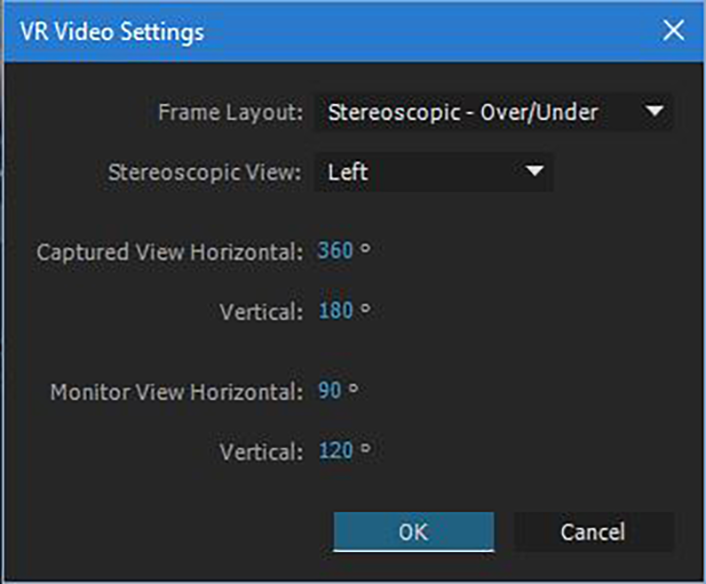Select the Captured View Vertical 180 value
Image resolution: width=706 pixels, height=584 pixels.
335,311
